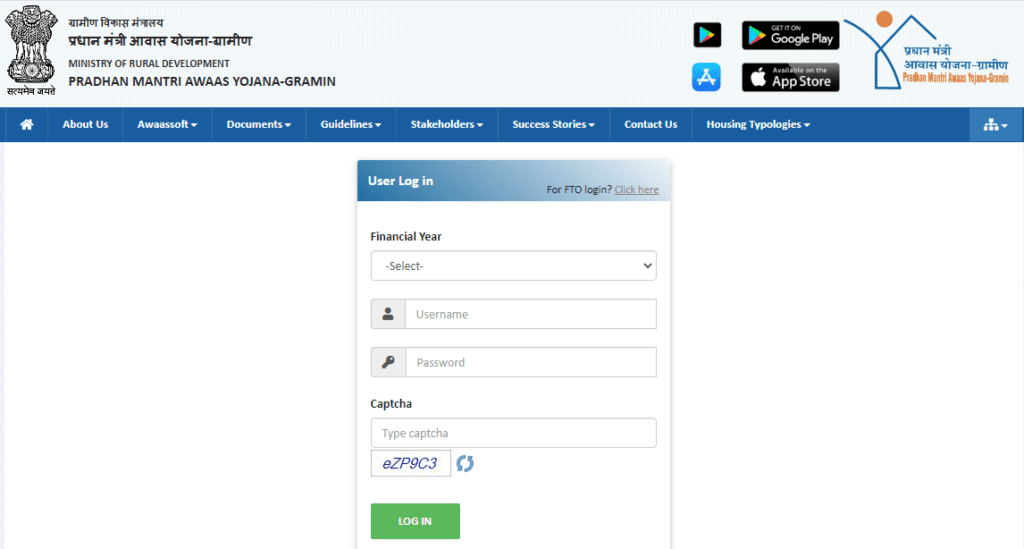This screenshot has height=549, width=1024.
Task: Click the key icon beside Password
Action: pyautogui.click(x=388, y=362)
